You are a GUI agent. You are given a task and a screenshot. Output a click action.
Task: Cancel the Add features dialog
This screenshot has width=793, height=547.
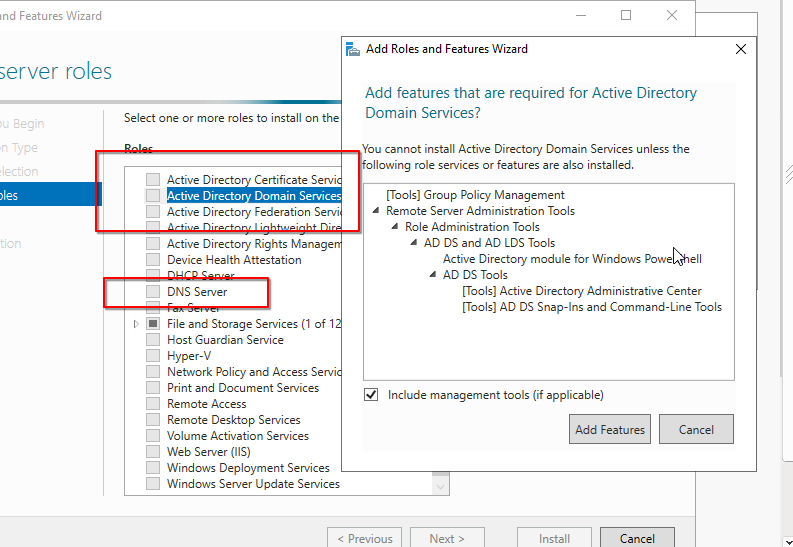coord(696,429)
